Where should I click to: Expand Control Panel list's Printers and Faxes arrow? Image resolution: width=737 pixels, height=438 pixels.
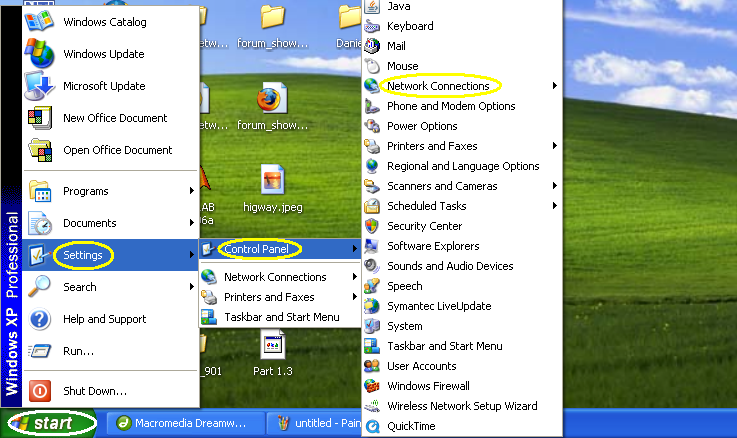(555, 146)
